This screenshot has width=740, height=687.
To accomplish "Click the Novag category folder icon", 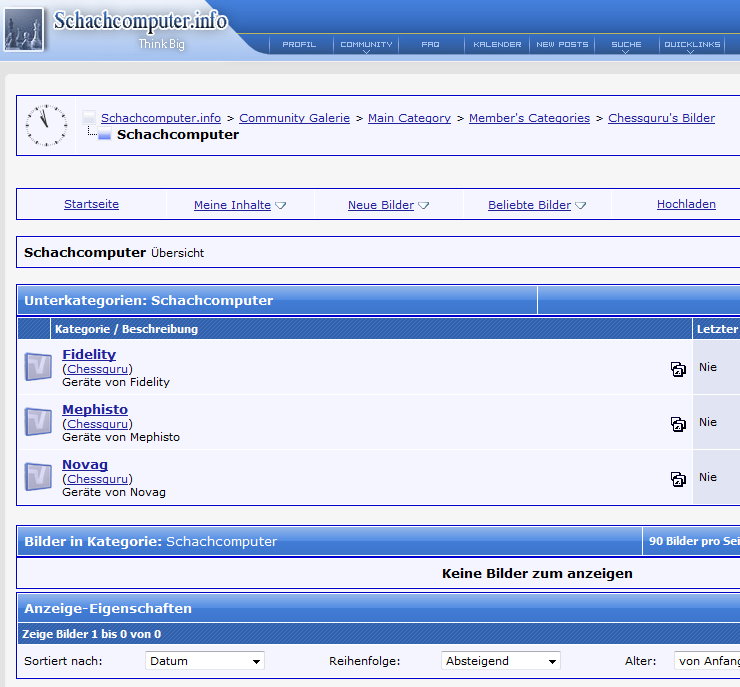I will point(38,477).
